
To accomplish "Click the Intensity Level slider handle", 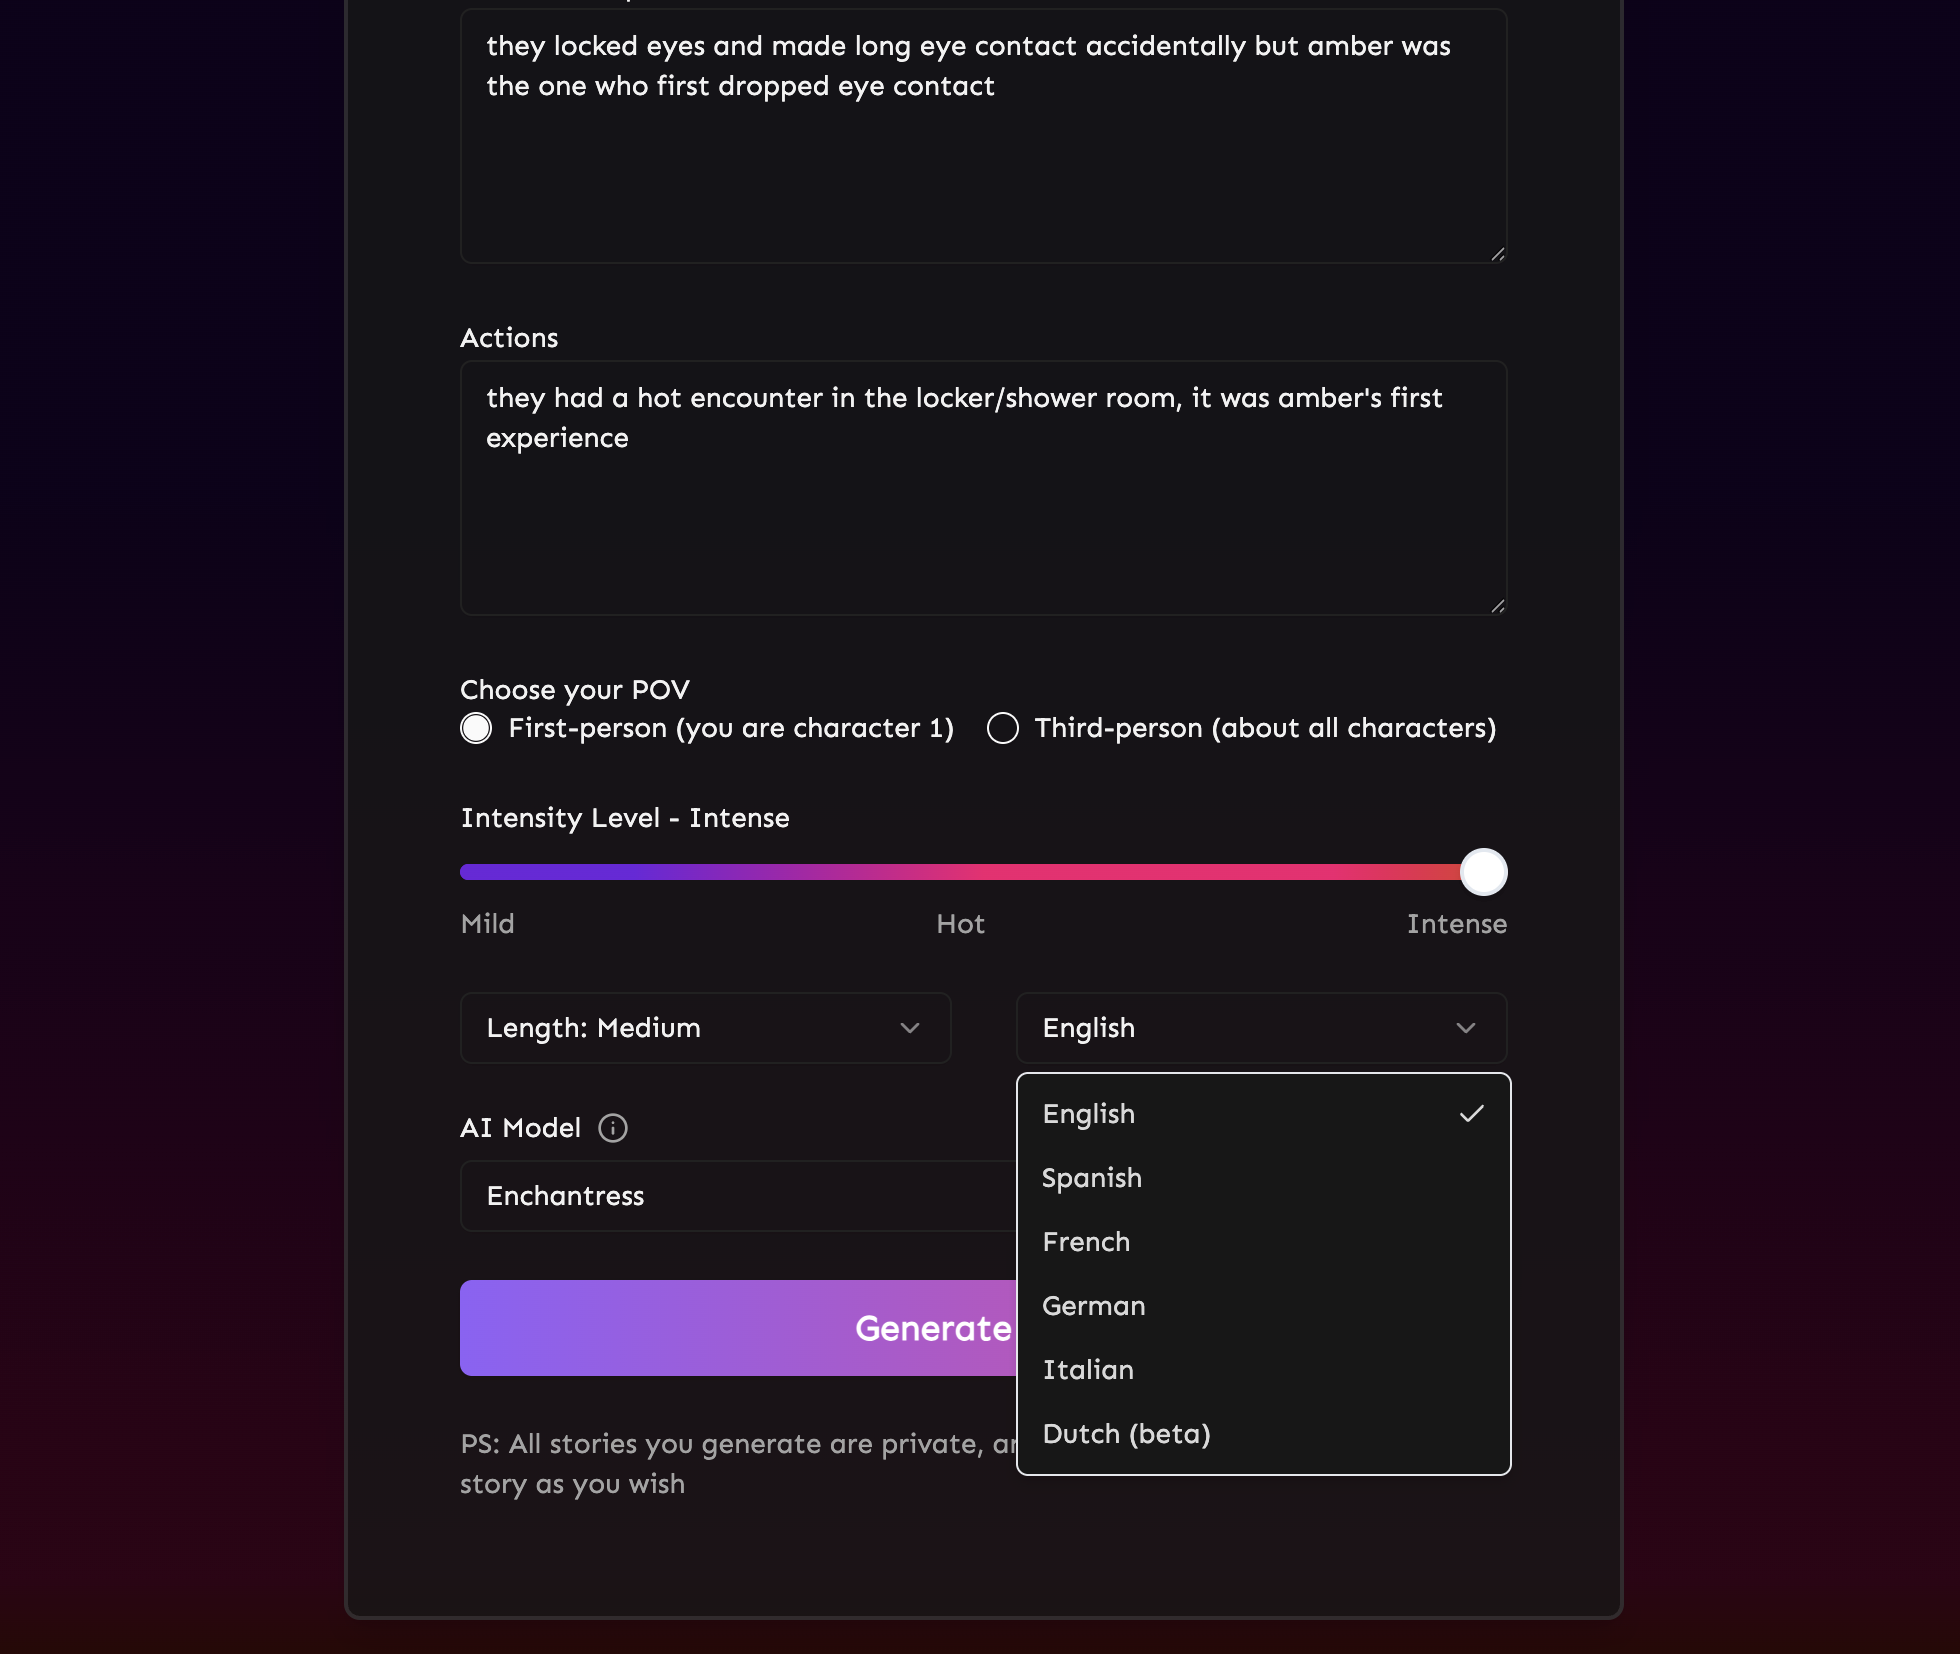I will 1483,872.
